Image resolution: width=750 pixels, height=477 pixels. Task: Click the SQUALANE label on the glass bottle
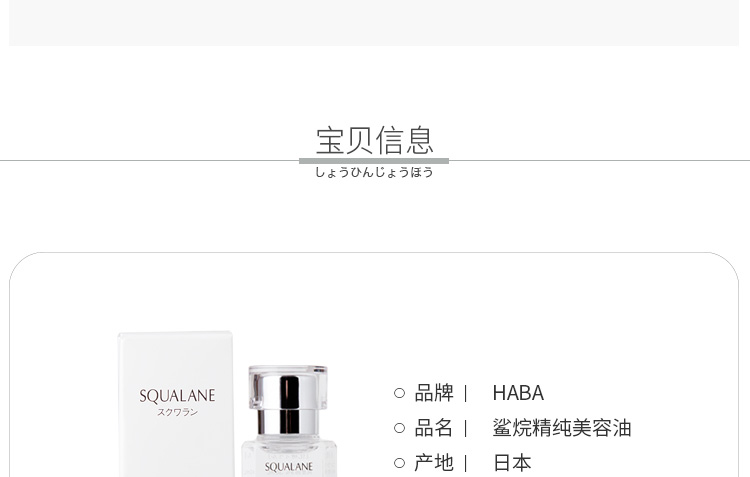(288, 467)
